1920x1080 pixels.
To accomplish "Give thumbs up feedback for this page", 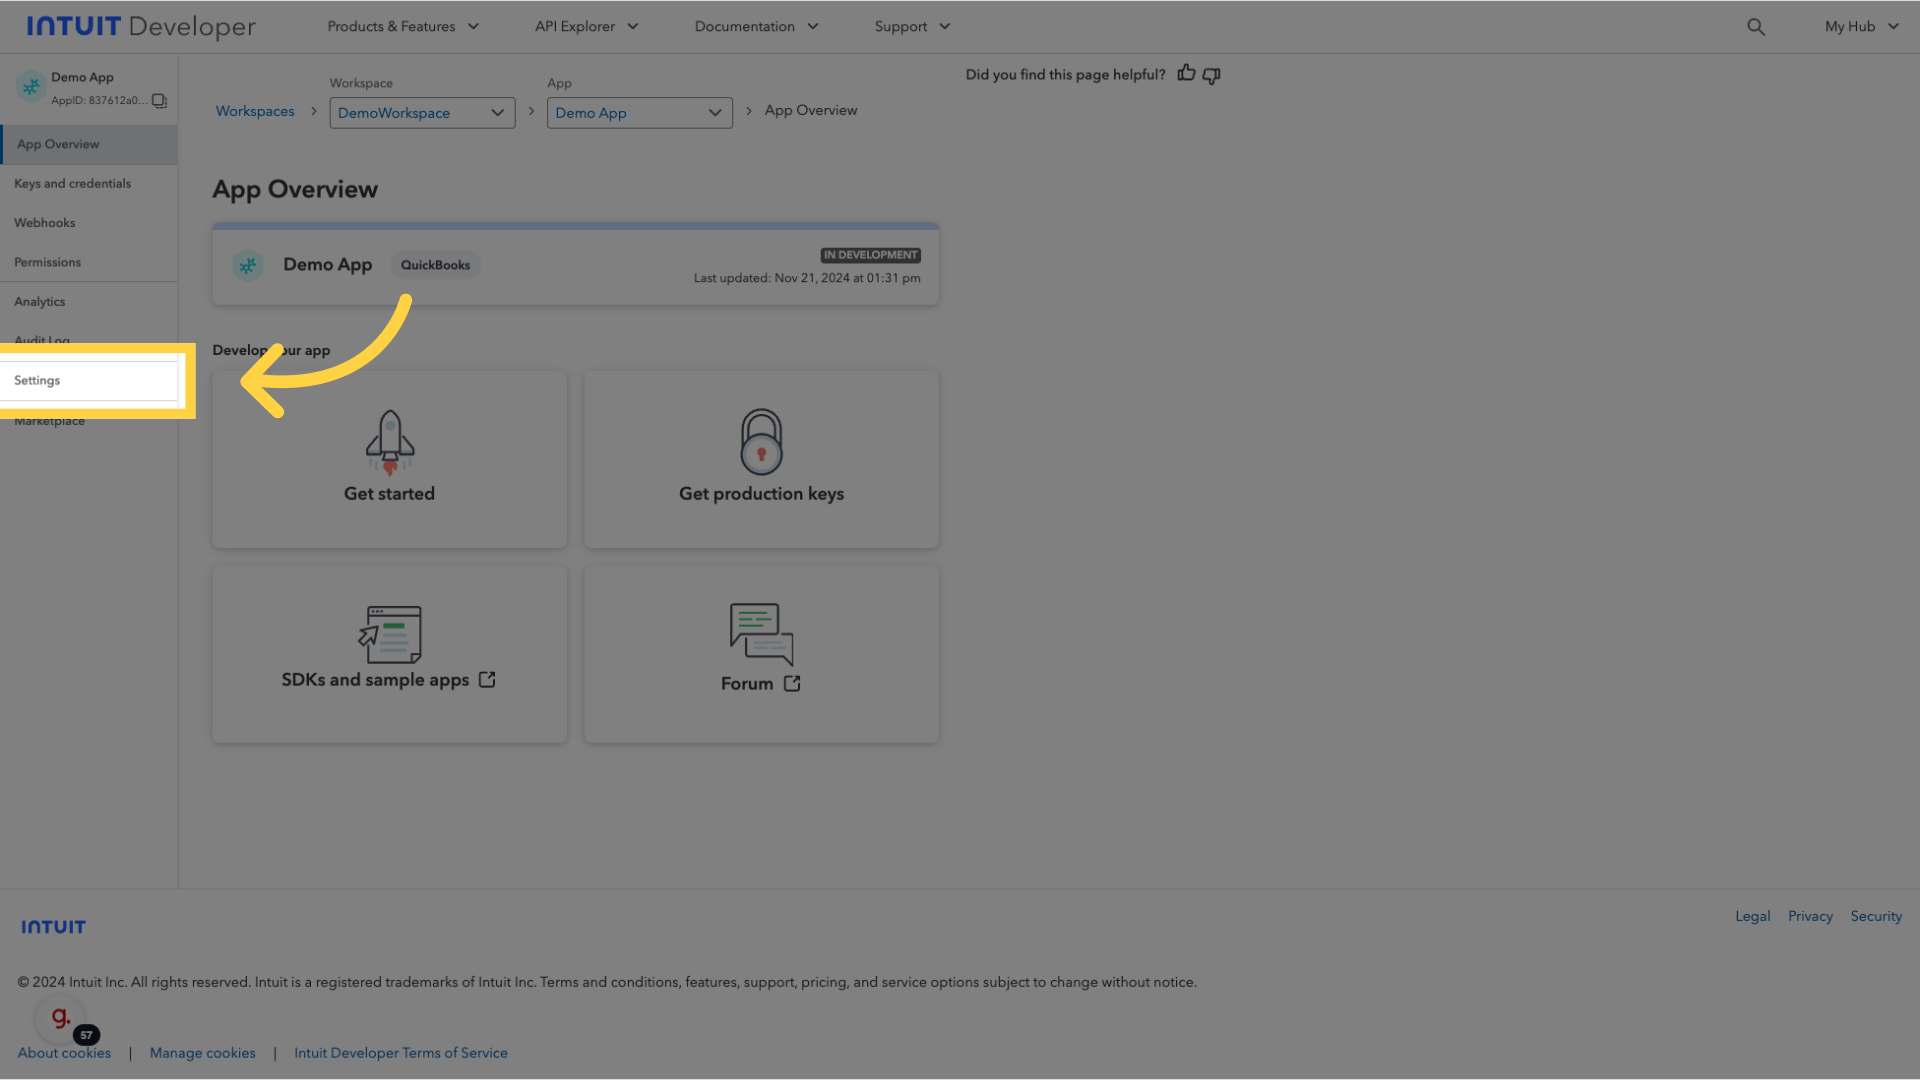I will pos(1186,74).
